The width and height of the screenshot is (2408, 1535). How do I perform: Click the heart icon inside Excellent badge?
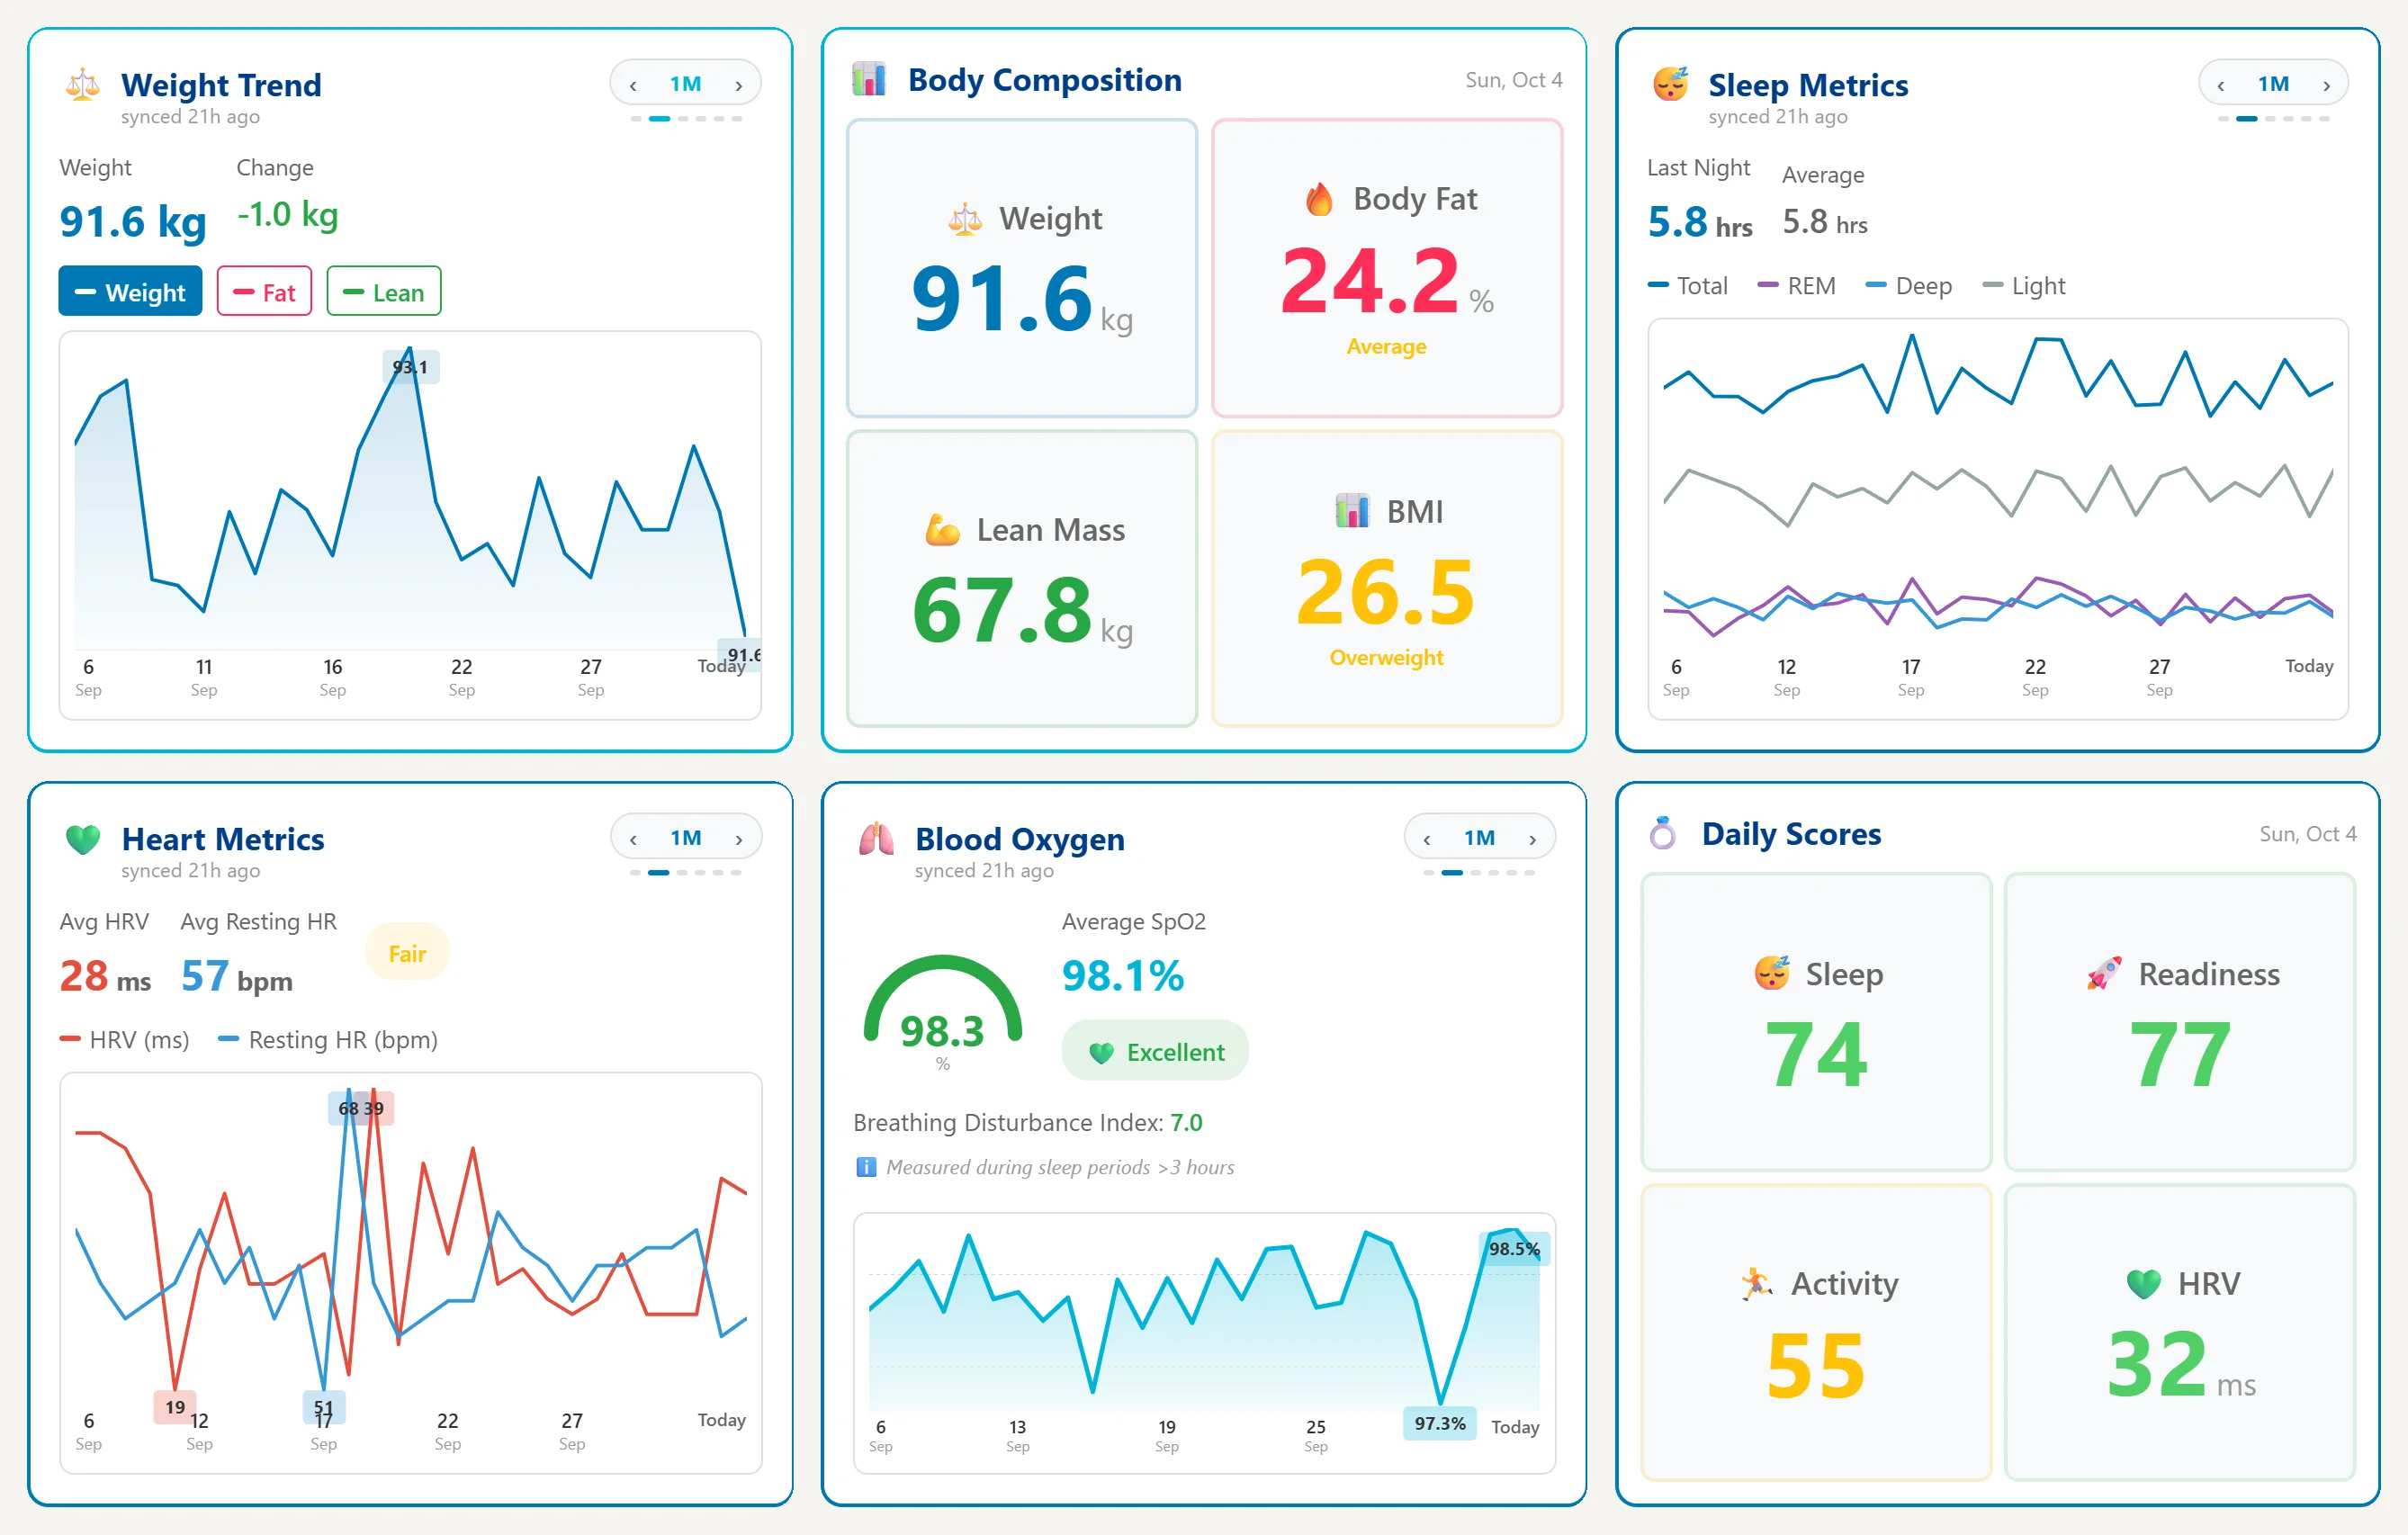click(1101, 1053)
